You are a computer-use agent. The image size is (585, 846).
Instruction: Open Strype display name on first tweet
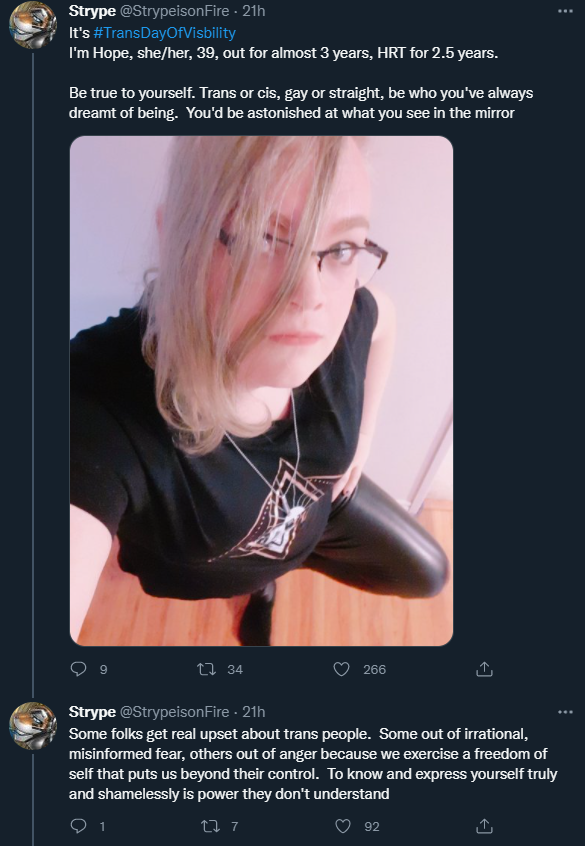click(92, 11)
